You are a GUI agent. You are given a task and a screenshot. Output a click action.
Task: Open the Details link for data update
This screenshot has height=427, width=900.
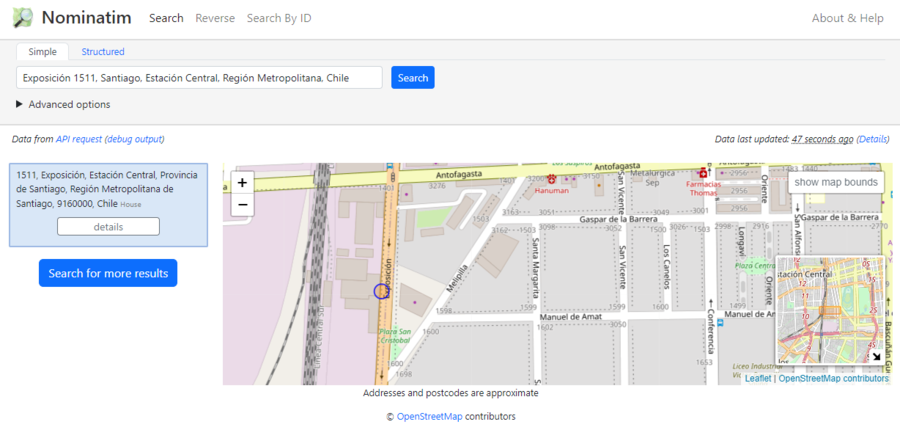point(872,139)
